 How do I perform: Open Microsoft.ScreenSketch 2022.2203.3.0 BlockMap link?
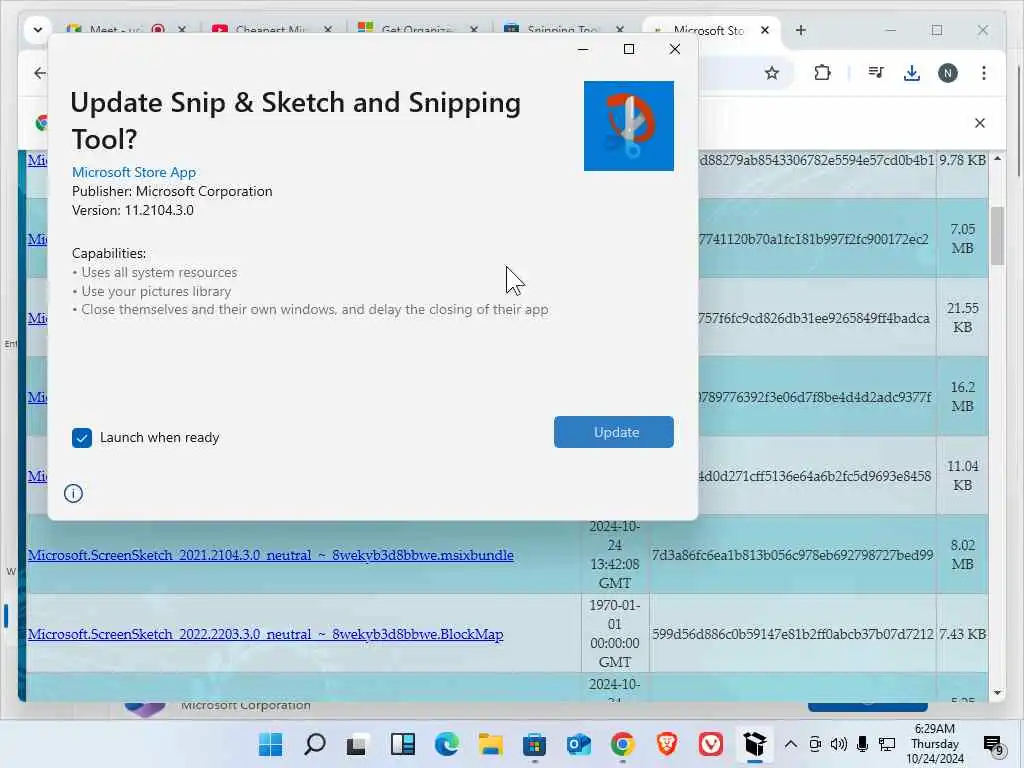coord(265,633)
